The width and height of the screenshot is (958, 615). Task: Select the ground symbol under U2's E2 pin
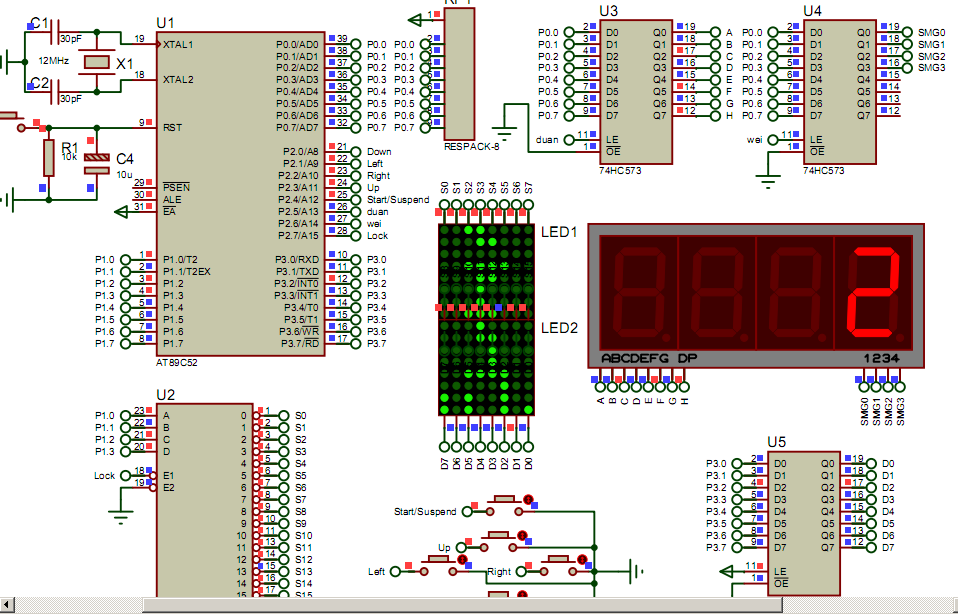[x=122, y=518]
